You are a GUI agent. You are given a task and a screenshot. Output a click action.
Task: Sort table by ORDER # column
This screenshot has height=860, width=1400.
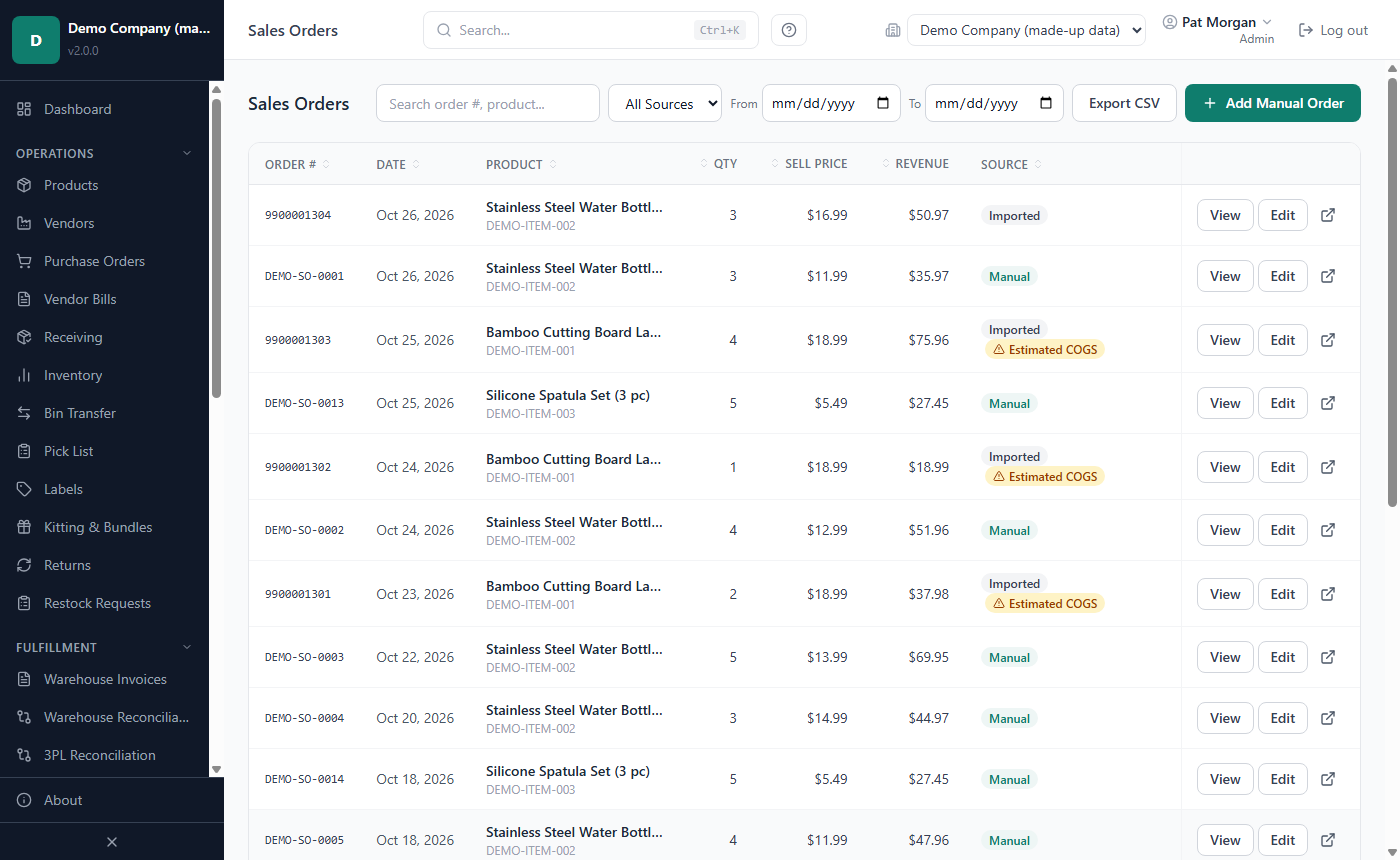(x=297, y=164)
